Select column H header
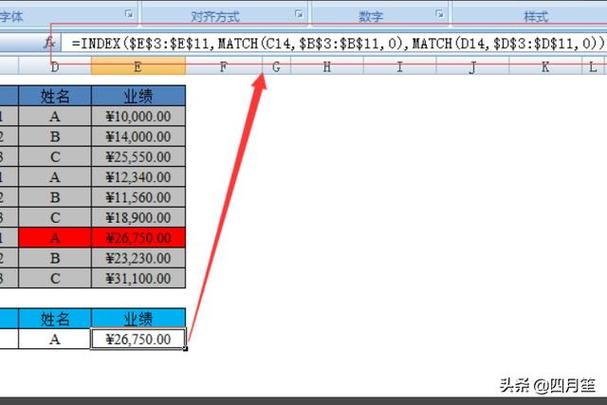This screenshot has width=607, height=405. point(327,67)
